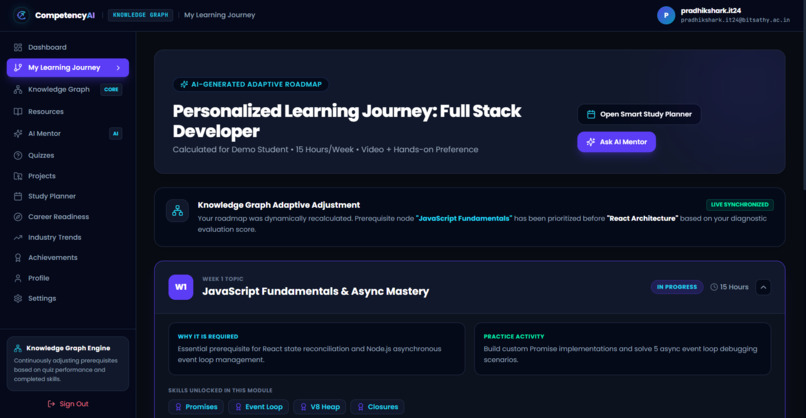This screenshot has width=806, height=418.
Task: Click the "JavaScript Fundamentals & Async Mastery" title
Action: 316,292
